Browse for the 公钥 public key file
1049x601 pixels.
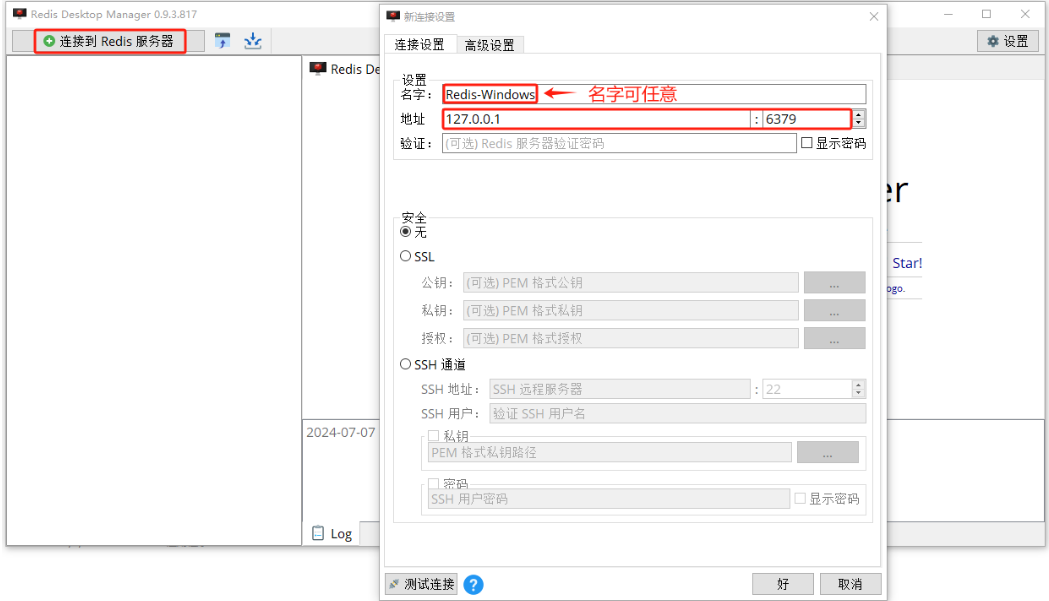pyautogui.click(x=834, y=282)
